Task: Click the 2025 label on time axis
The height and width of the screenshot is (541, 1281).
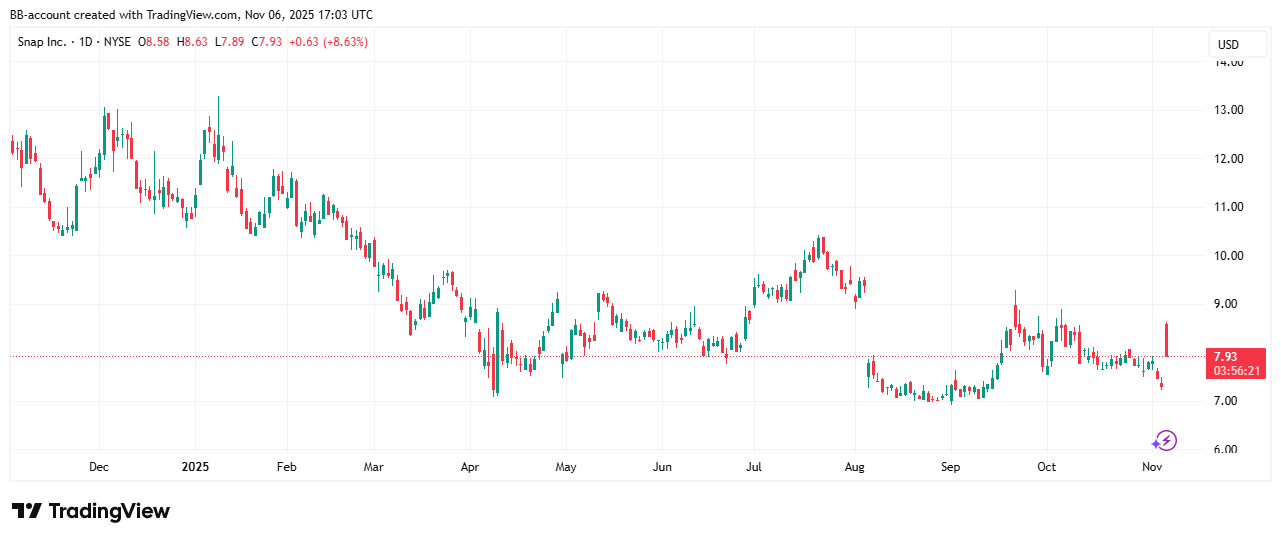Action: (195, 467)
